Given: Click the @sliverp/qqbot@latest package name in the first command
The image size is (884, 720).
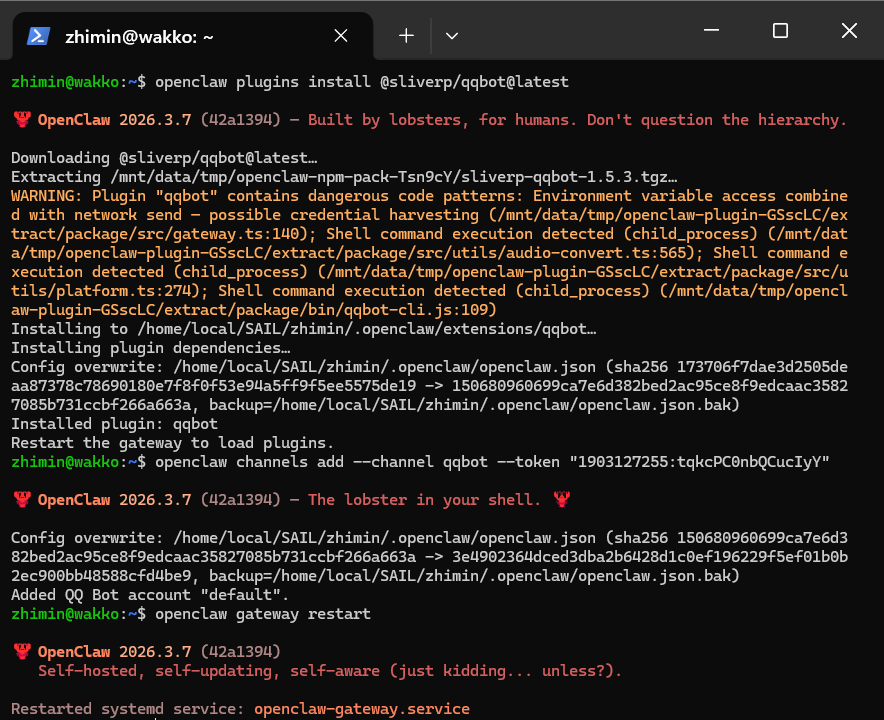Looking at the screenshot, I should coord(474,82).
